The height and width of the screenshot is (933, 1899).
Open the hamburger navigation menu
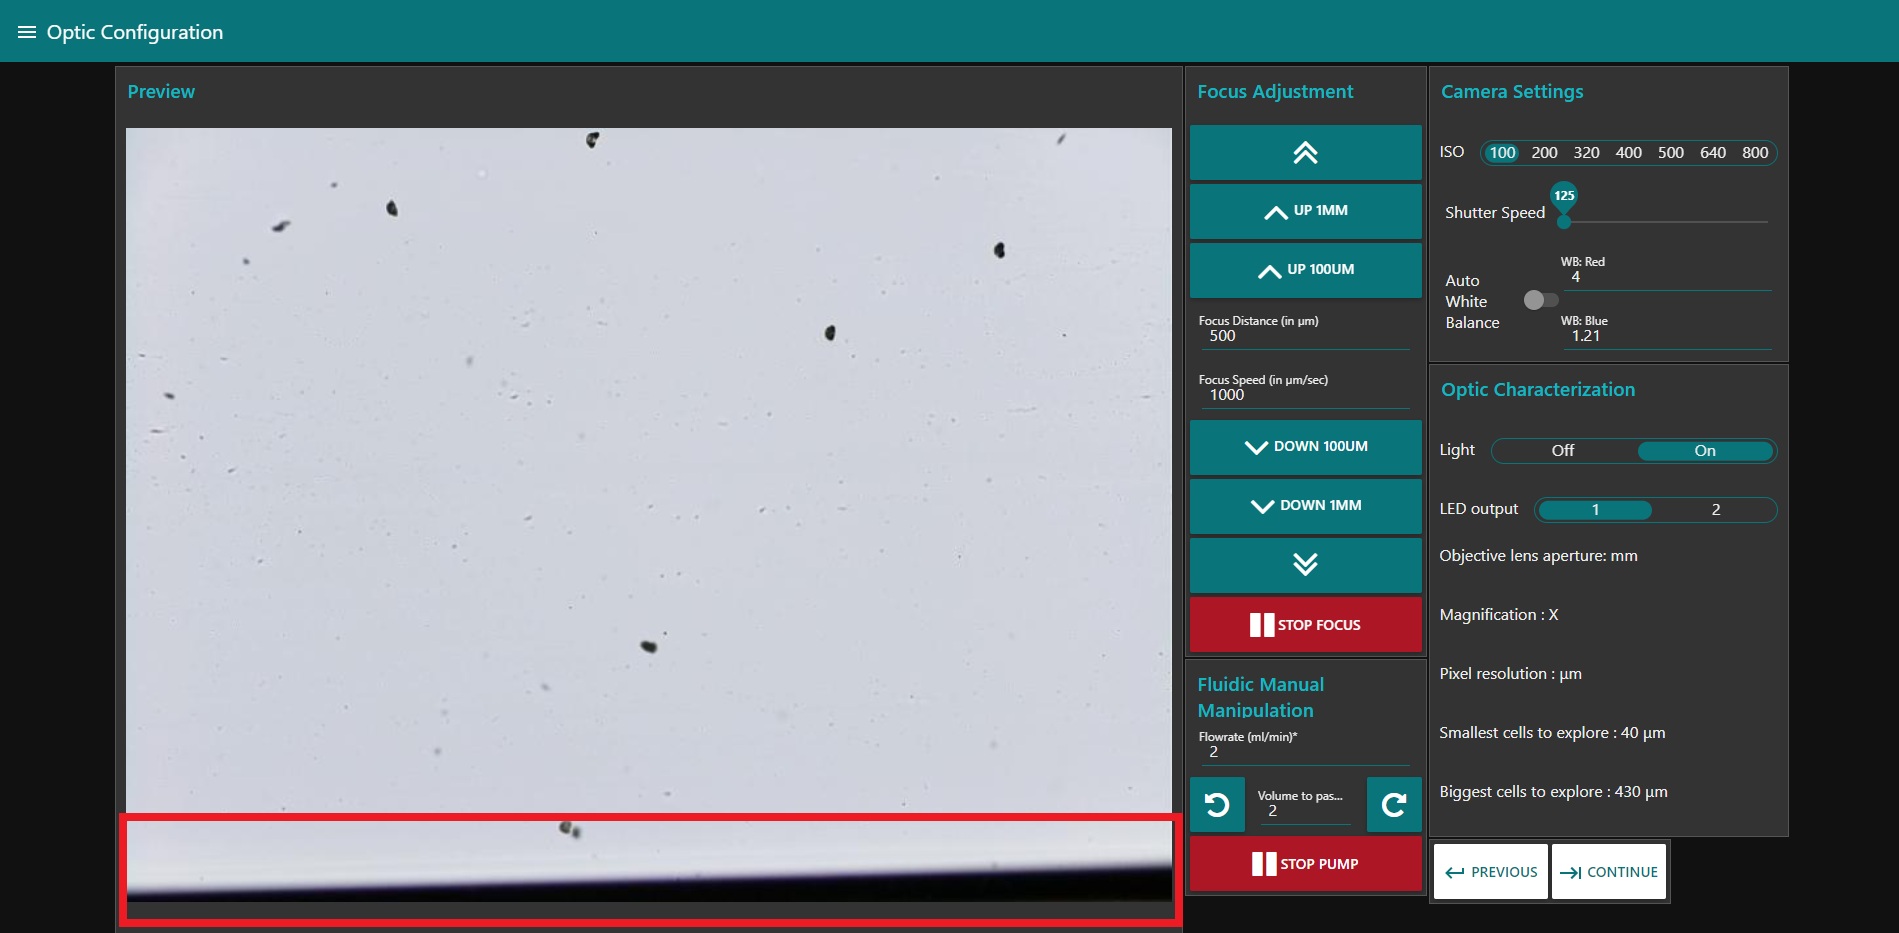click(x=27, y=32)
